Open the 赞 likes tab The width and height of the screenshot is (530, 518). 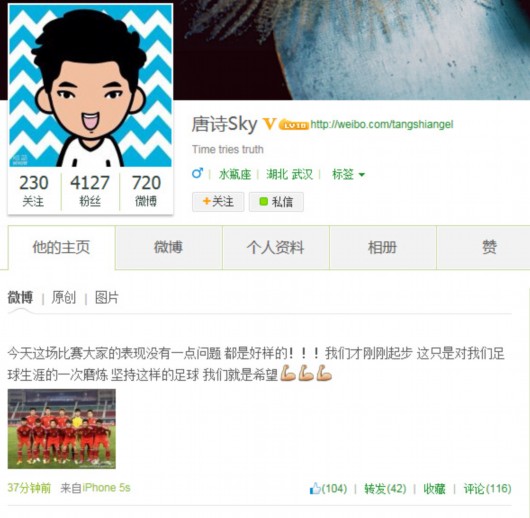[489, 247]
